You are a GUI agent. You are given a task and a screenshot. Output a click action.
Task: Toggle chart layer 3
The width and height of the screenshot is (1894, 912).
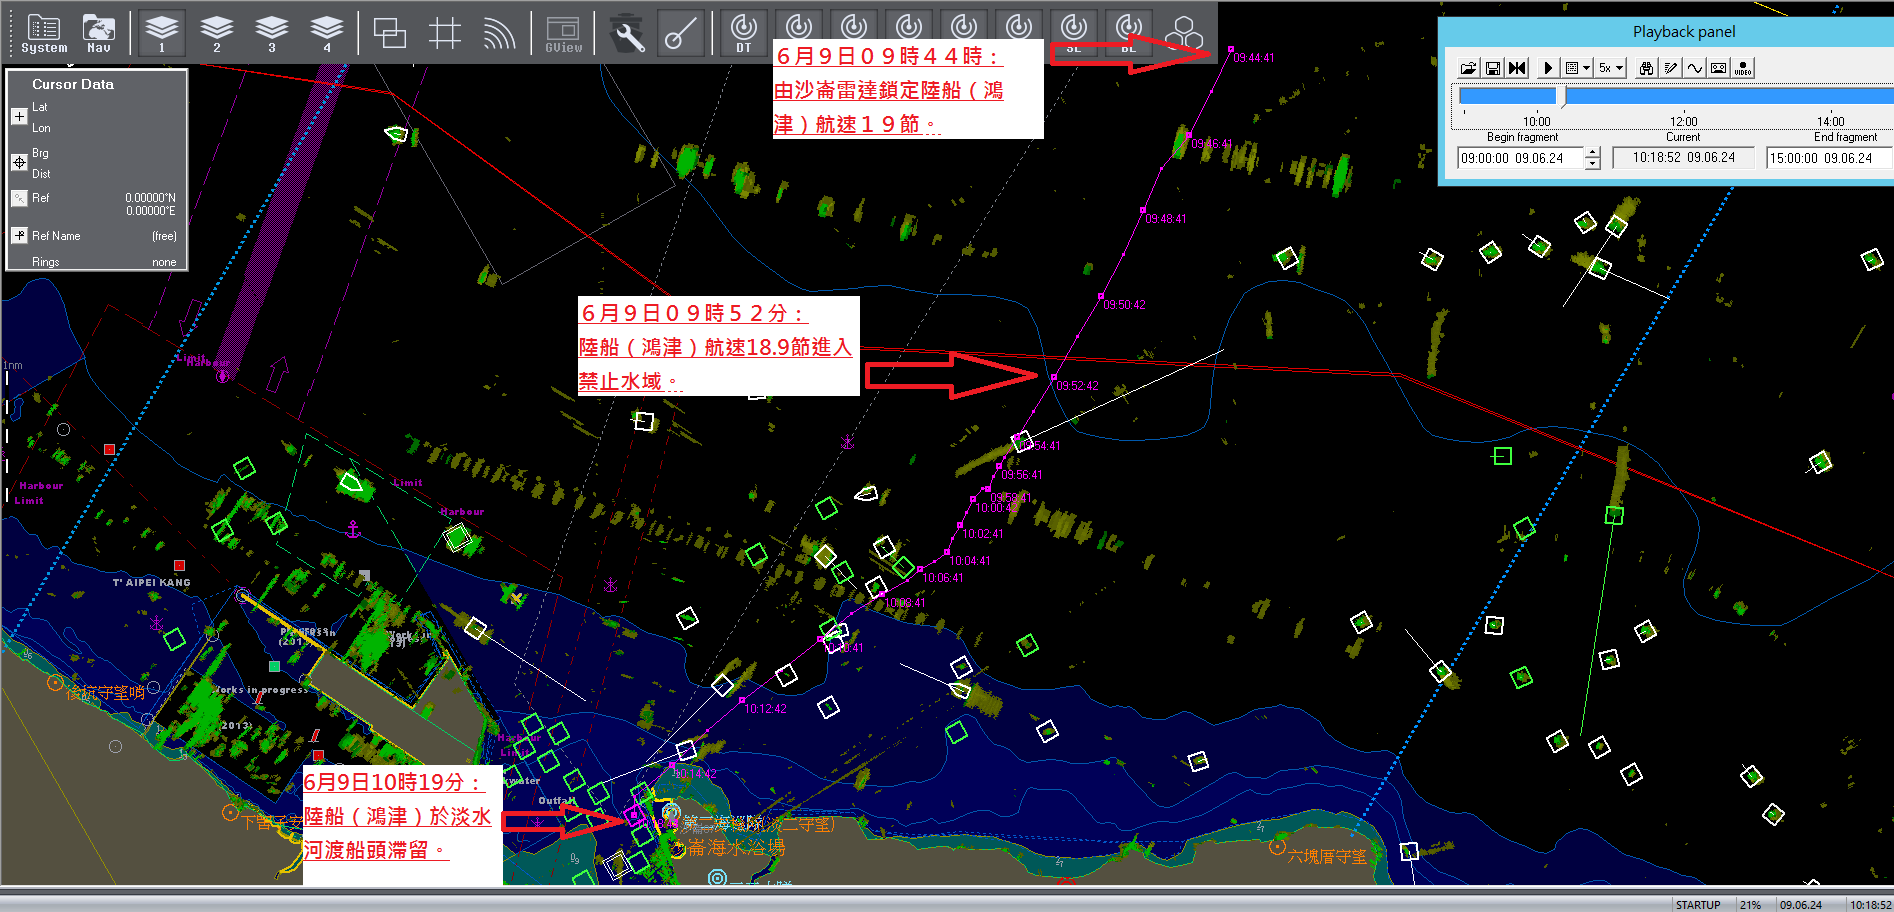tap(271, 34)
